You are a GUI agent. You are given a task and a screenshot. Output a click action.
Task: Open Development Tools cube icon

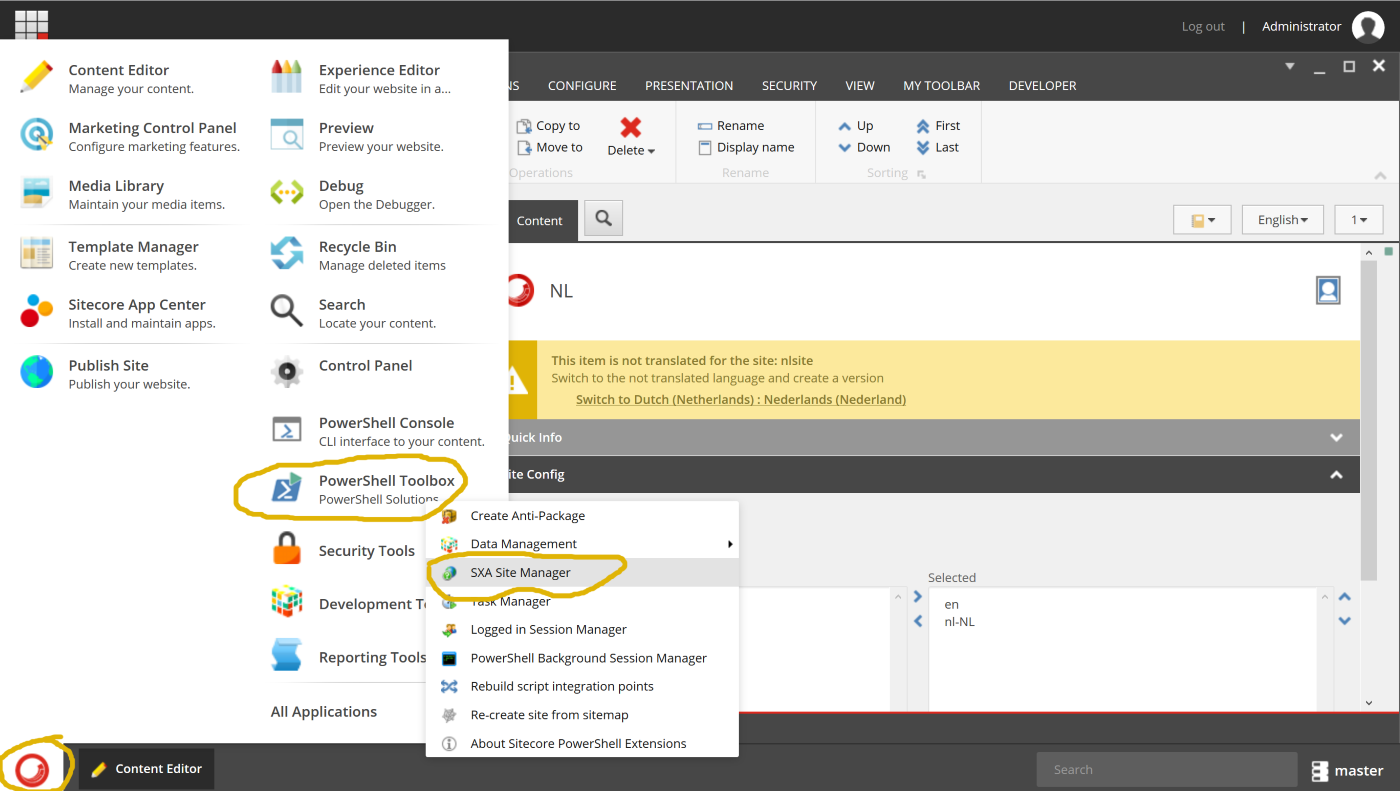click(287, 602)
